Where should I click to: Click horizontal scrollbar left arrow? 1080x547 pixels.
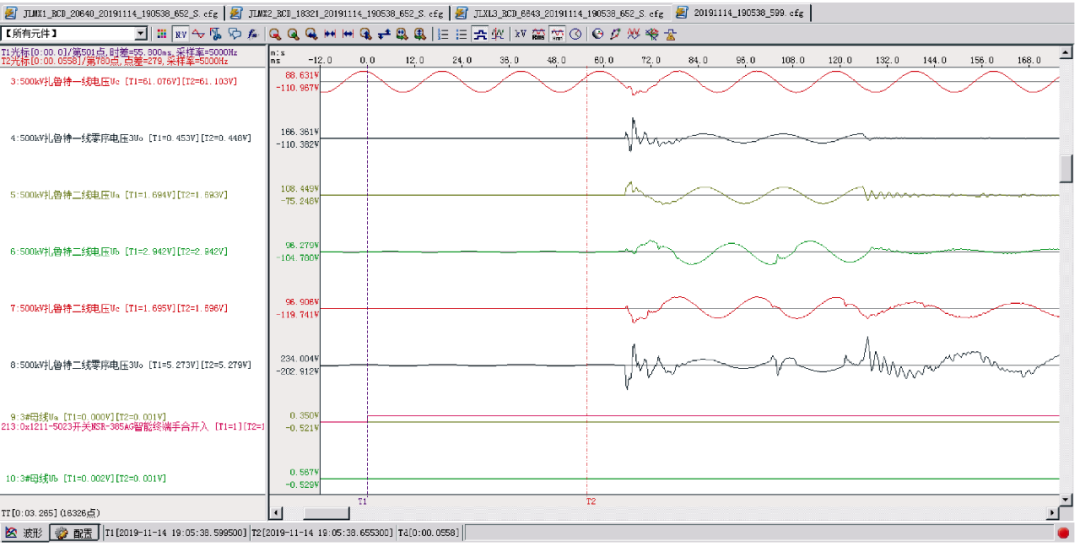point(276,513)
